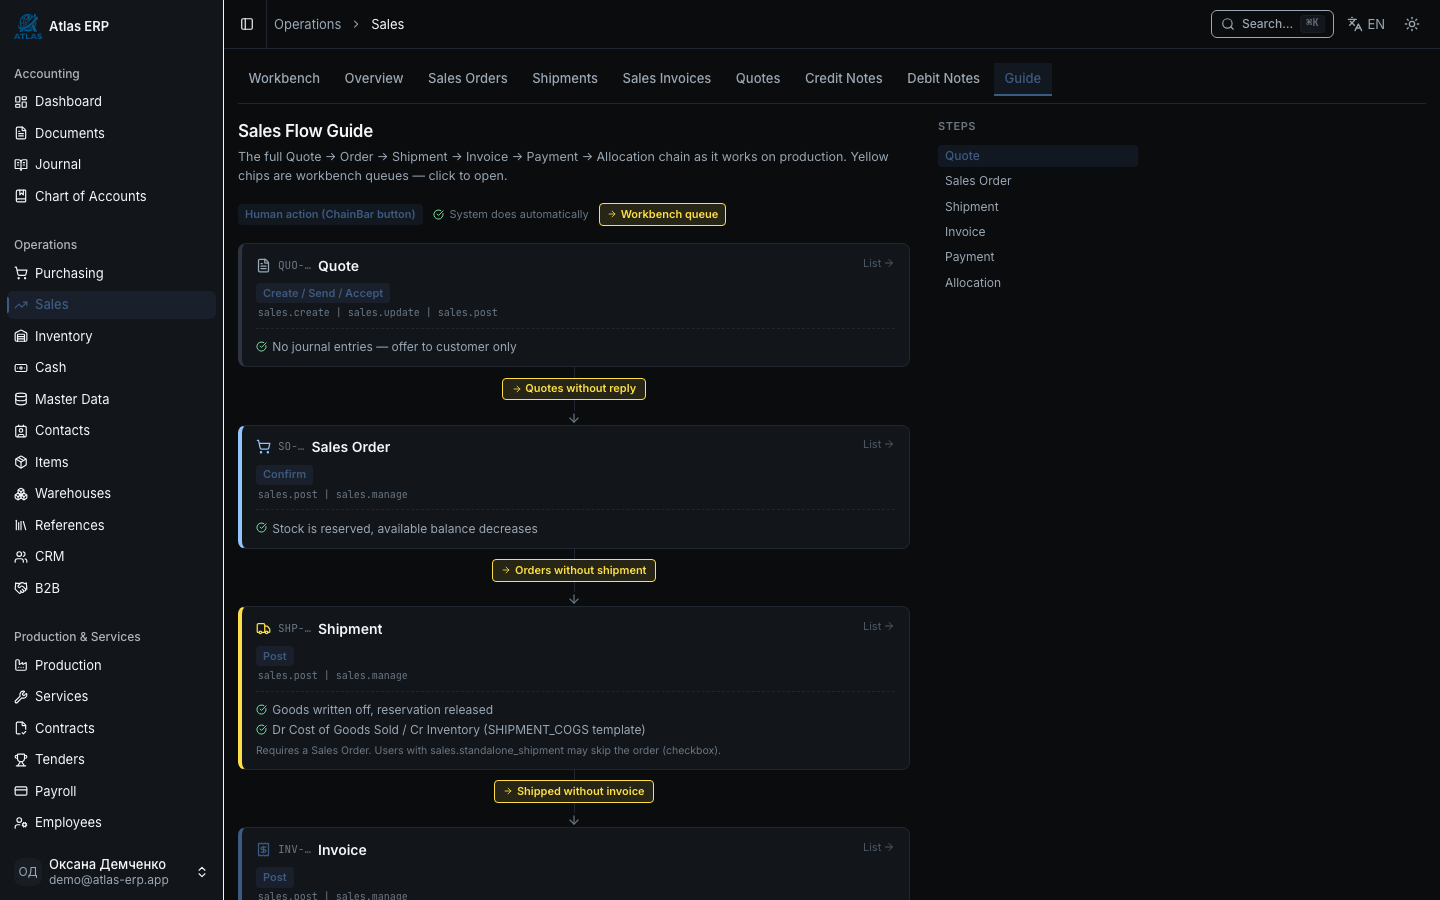Viewport: 1440px width, 900px height.
Task: Open Journal via its book icon
Action: point(21,164)
